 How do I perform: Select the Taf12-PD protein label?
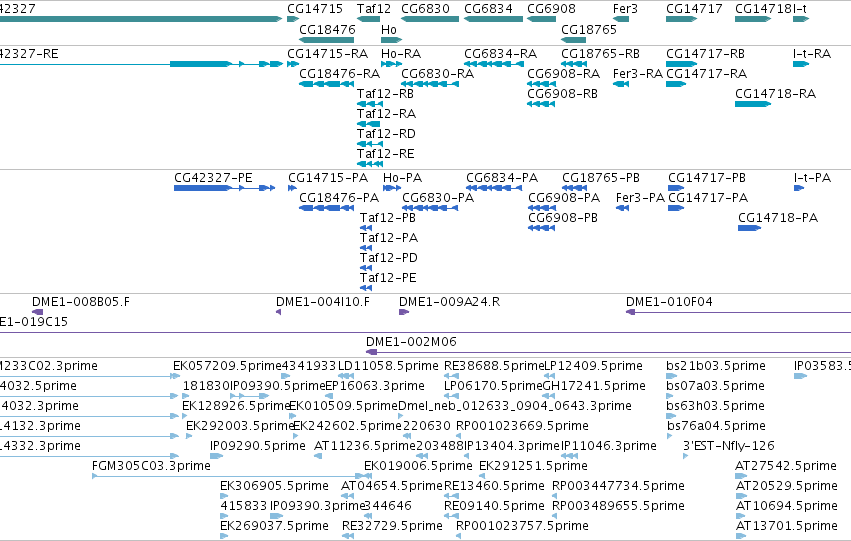coord(389,258)
